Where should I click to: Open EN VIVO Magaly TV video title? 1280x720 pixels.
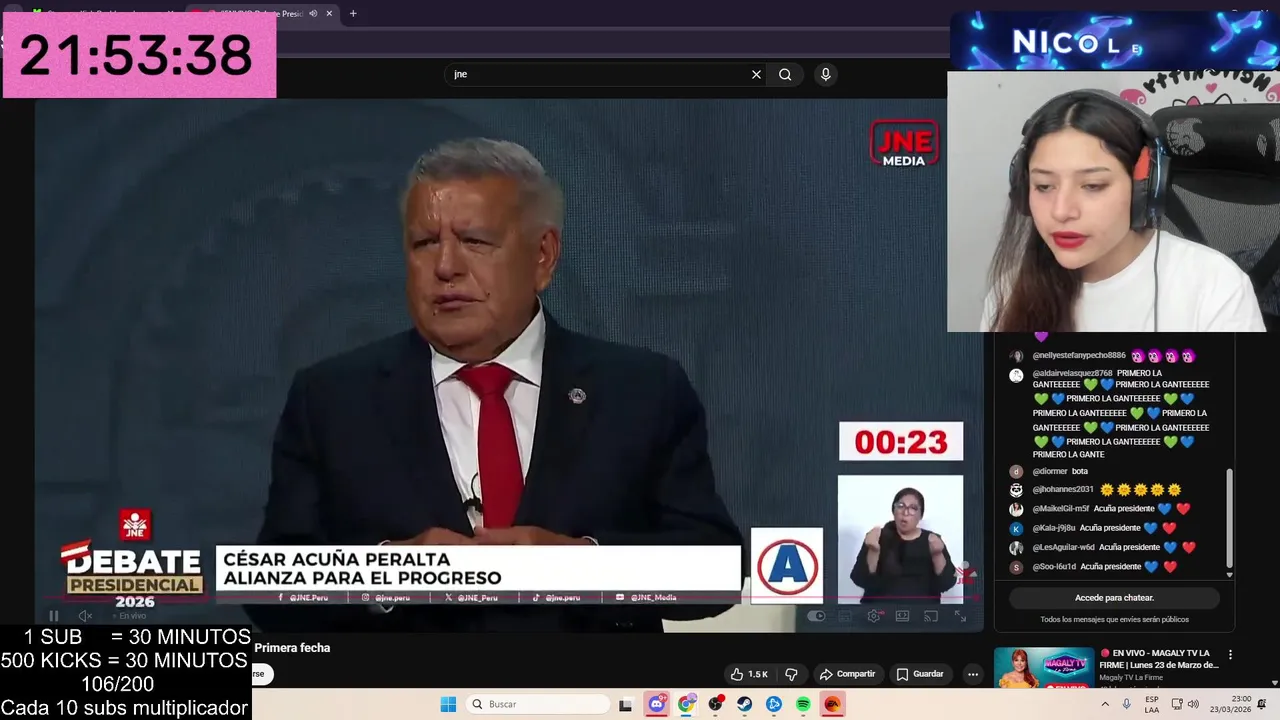pos(1159,659)
